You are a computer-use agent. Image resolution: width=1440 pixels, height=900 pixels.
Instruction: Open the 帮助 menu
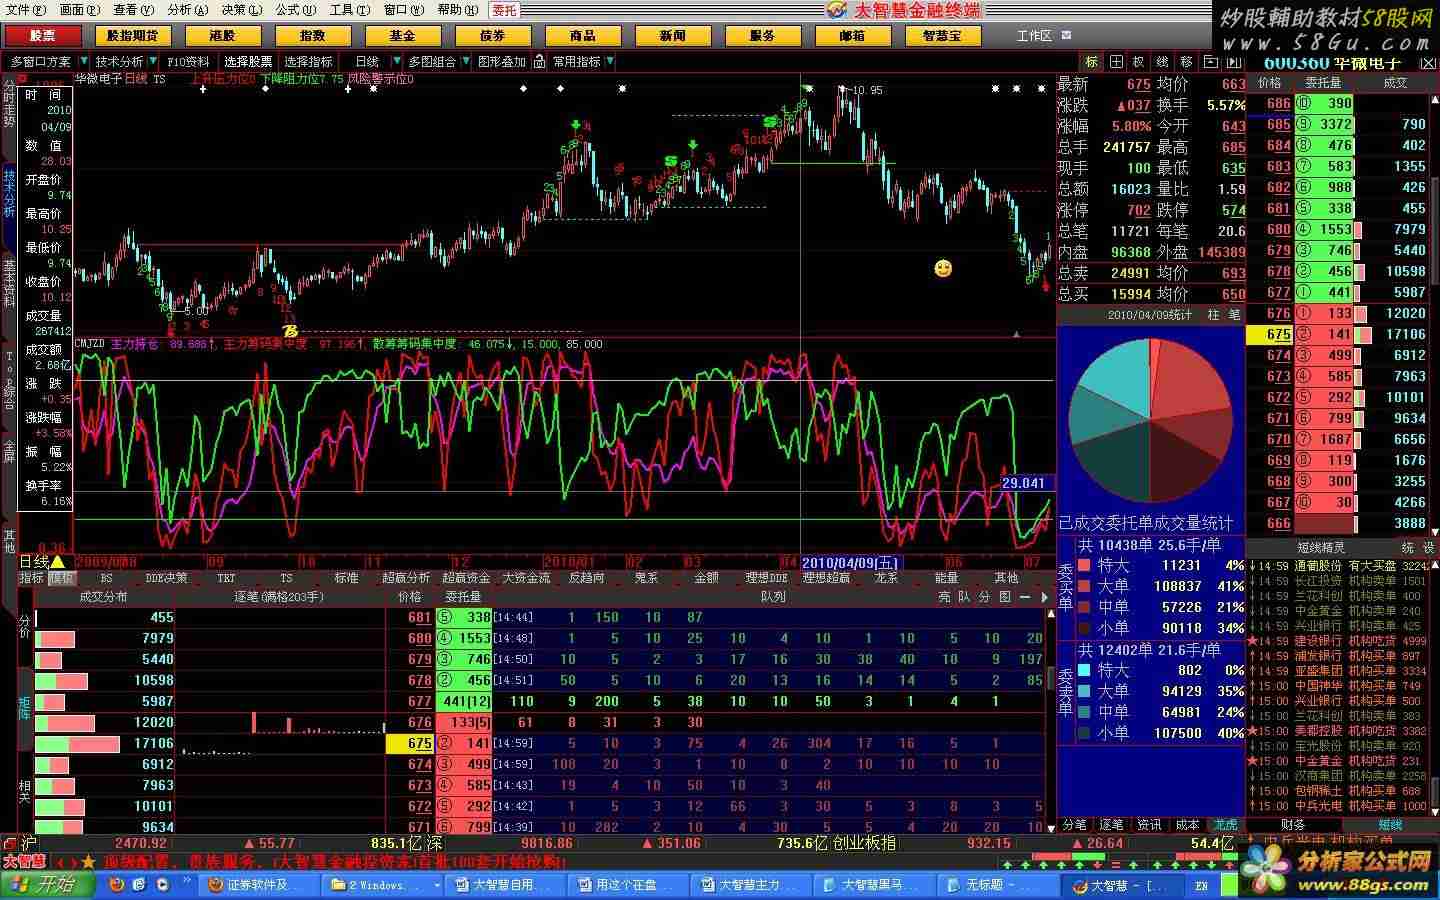pyautogui.click(x=457, y=10)
